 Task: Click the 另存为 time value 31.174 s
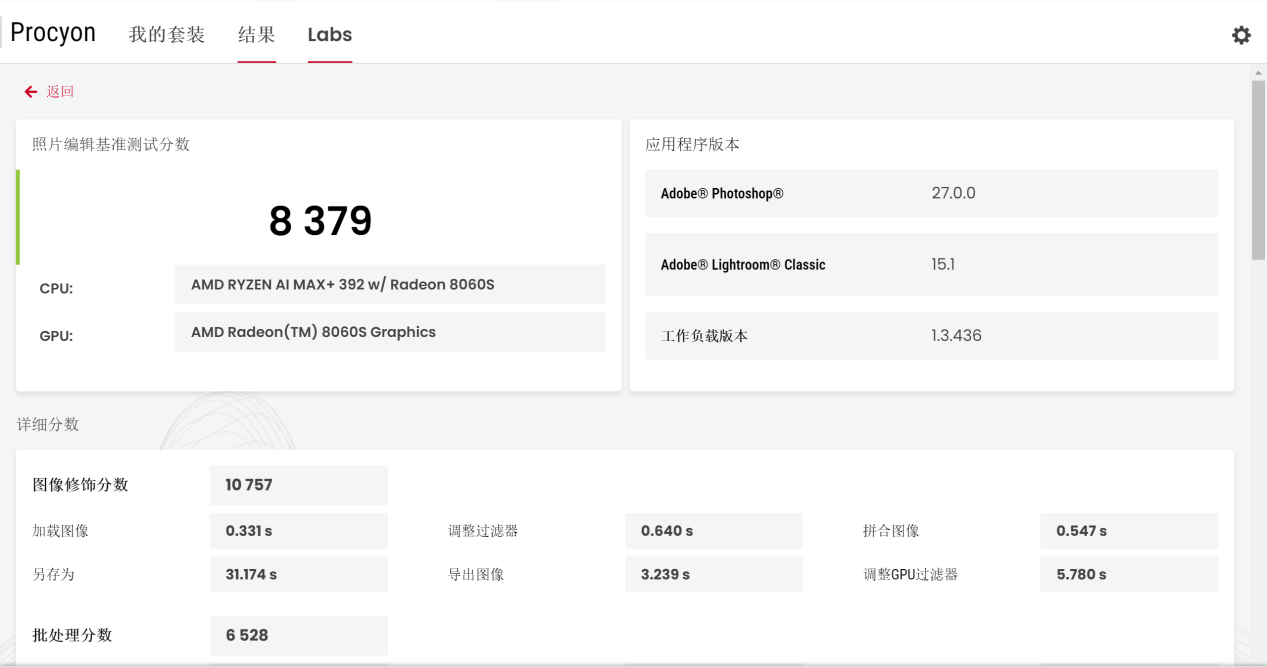click(298, 575)
